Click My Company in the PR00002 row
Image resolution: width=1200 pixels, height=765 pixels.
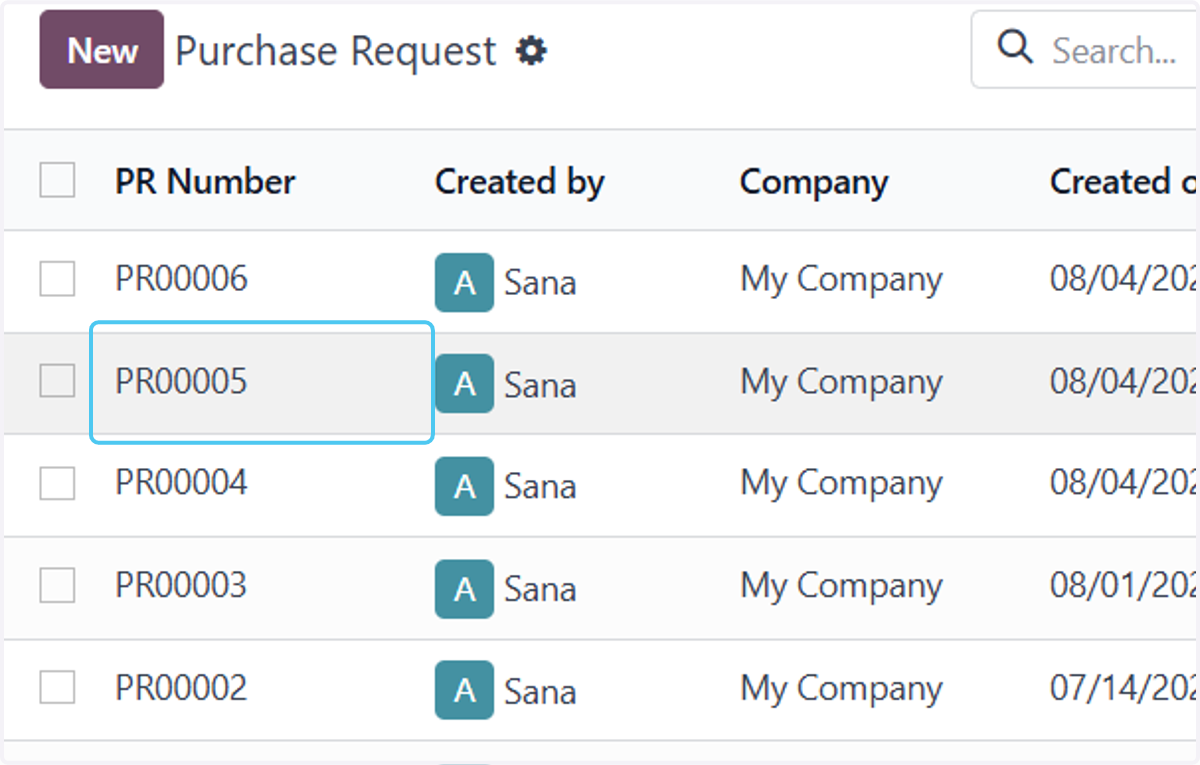841,689
